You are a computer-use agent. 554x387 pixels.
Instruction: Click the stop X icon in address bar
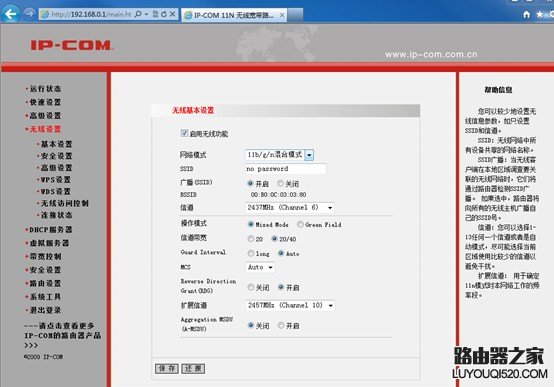(x=172, y=14)
